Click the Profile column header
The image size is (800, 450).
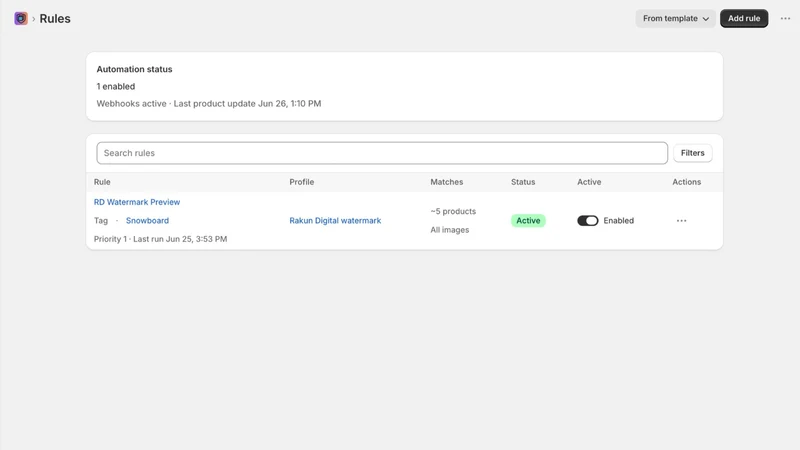pos(302,182)
